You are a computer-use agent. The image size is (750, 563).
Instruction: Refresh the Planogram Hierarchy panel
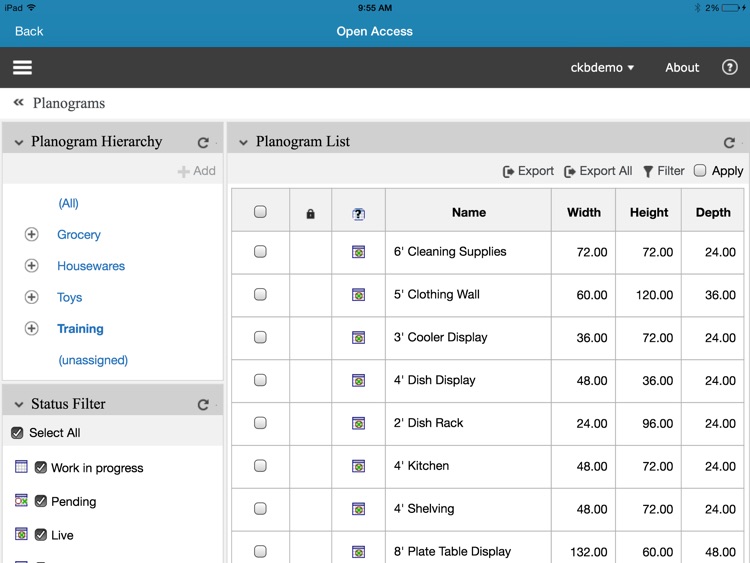click(203, 143)
